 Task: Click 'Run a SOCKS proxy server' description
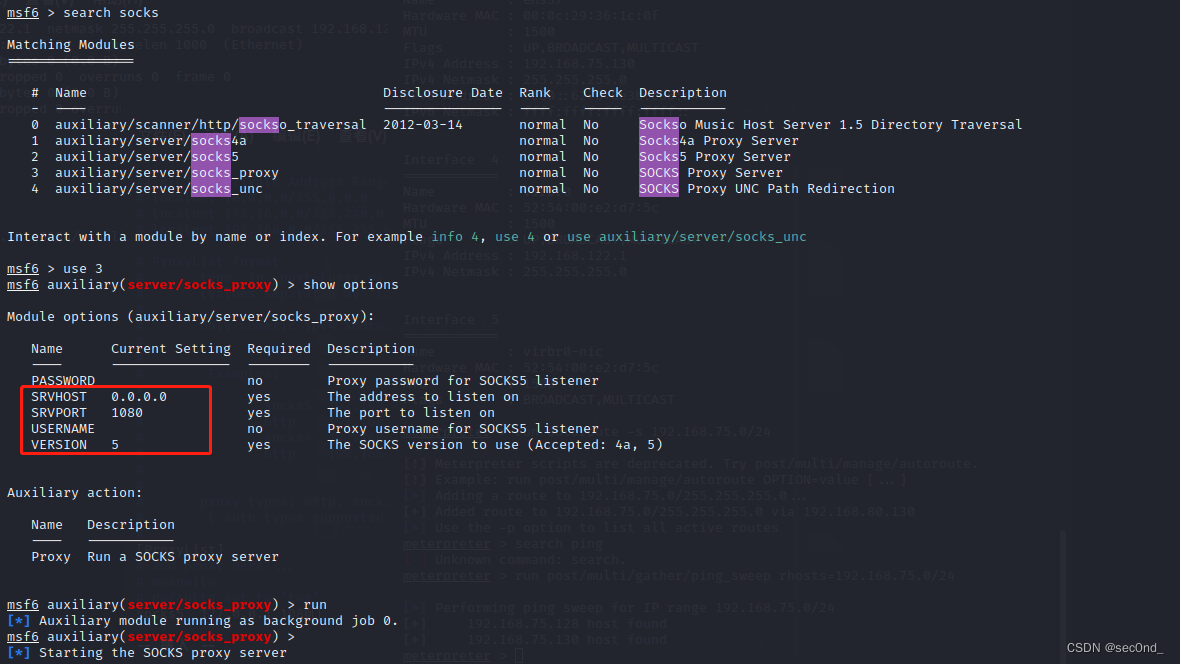(183, 556)
